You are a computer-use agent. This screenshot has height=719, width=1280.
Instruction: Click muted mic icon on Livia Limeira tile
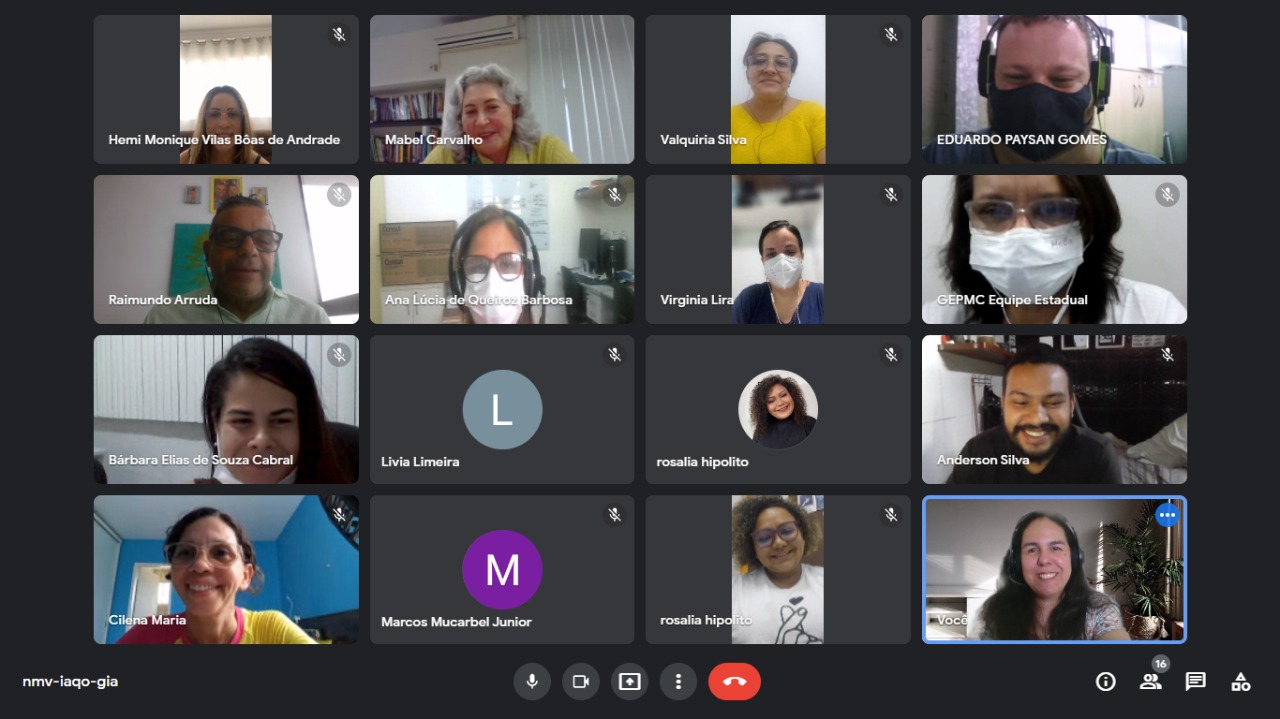pos(615,355)
